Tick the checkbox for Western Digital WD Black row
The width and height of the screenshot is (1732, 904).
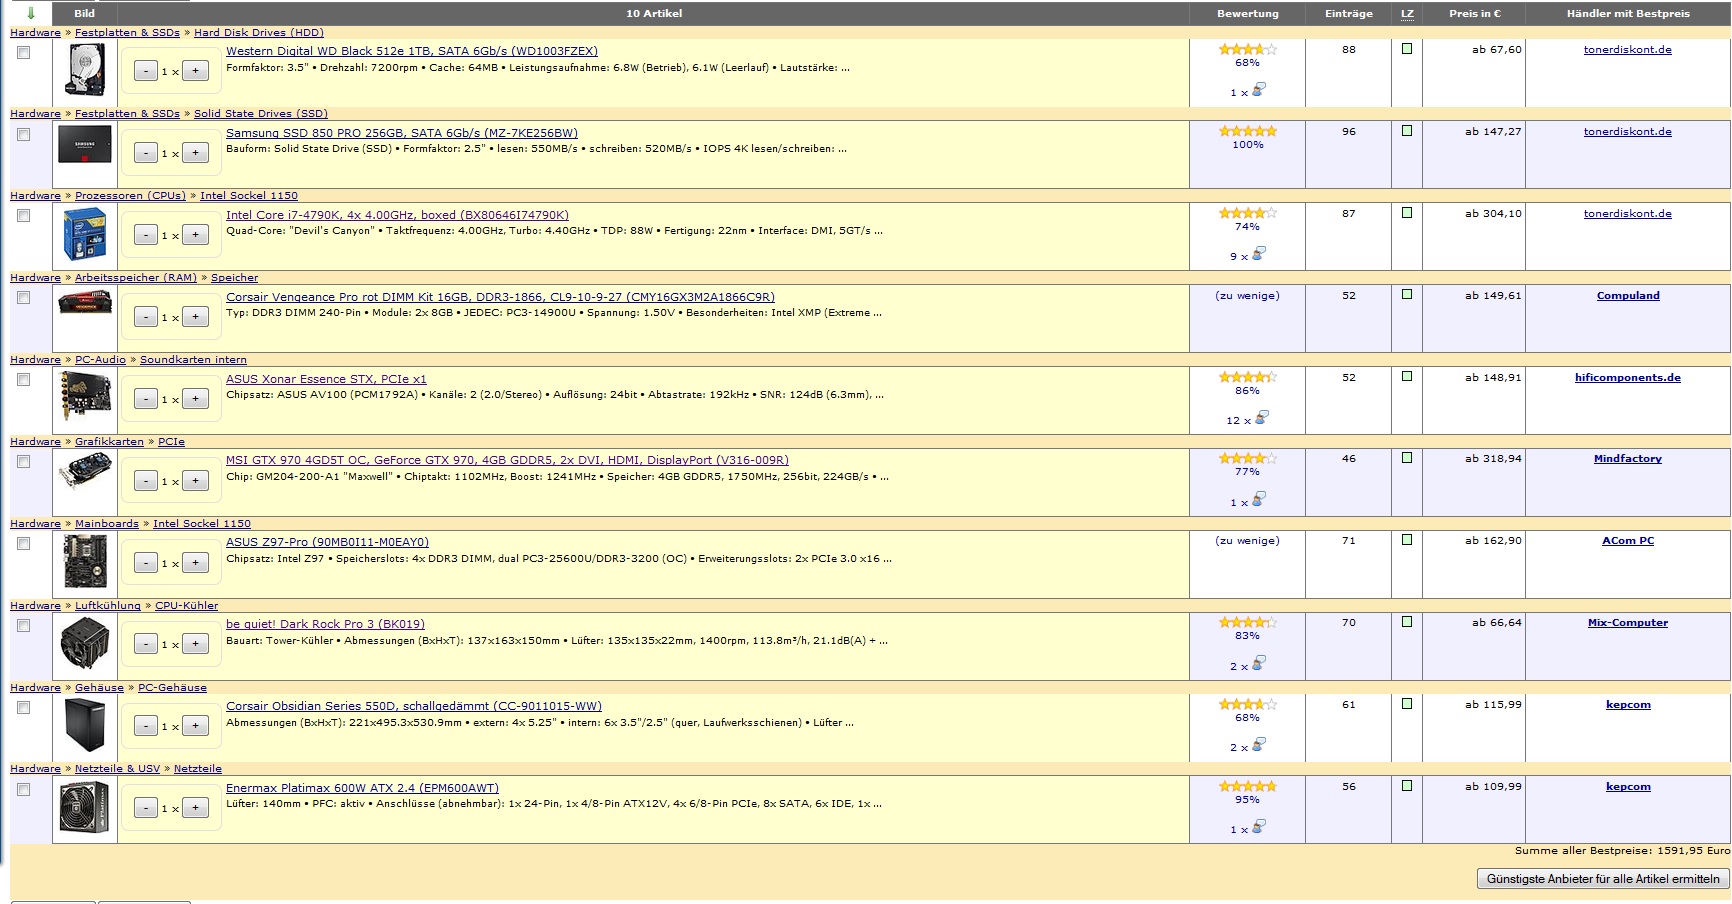(24, 53)
